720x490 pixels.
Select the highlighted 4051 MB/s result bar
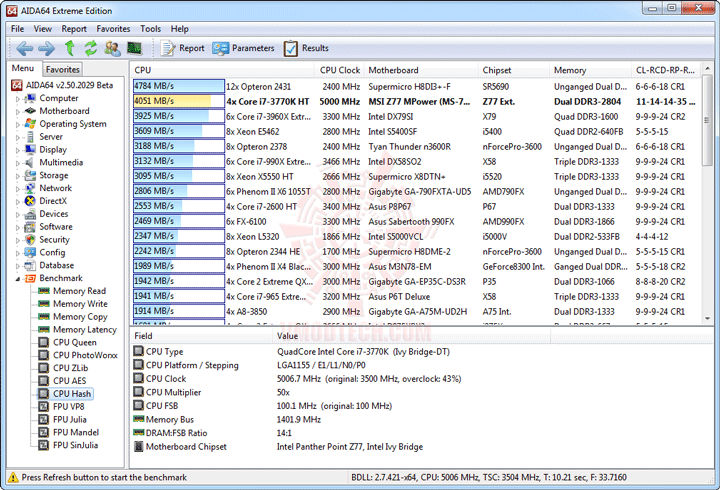click(x=179, y=101)
